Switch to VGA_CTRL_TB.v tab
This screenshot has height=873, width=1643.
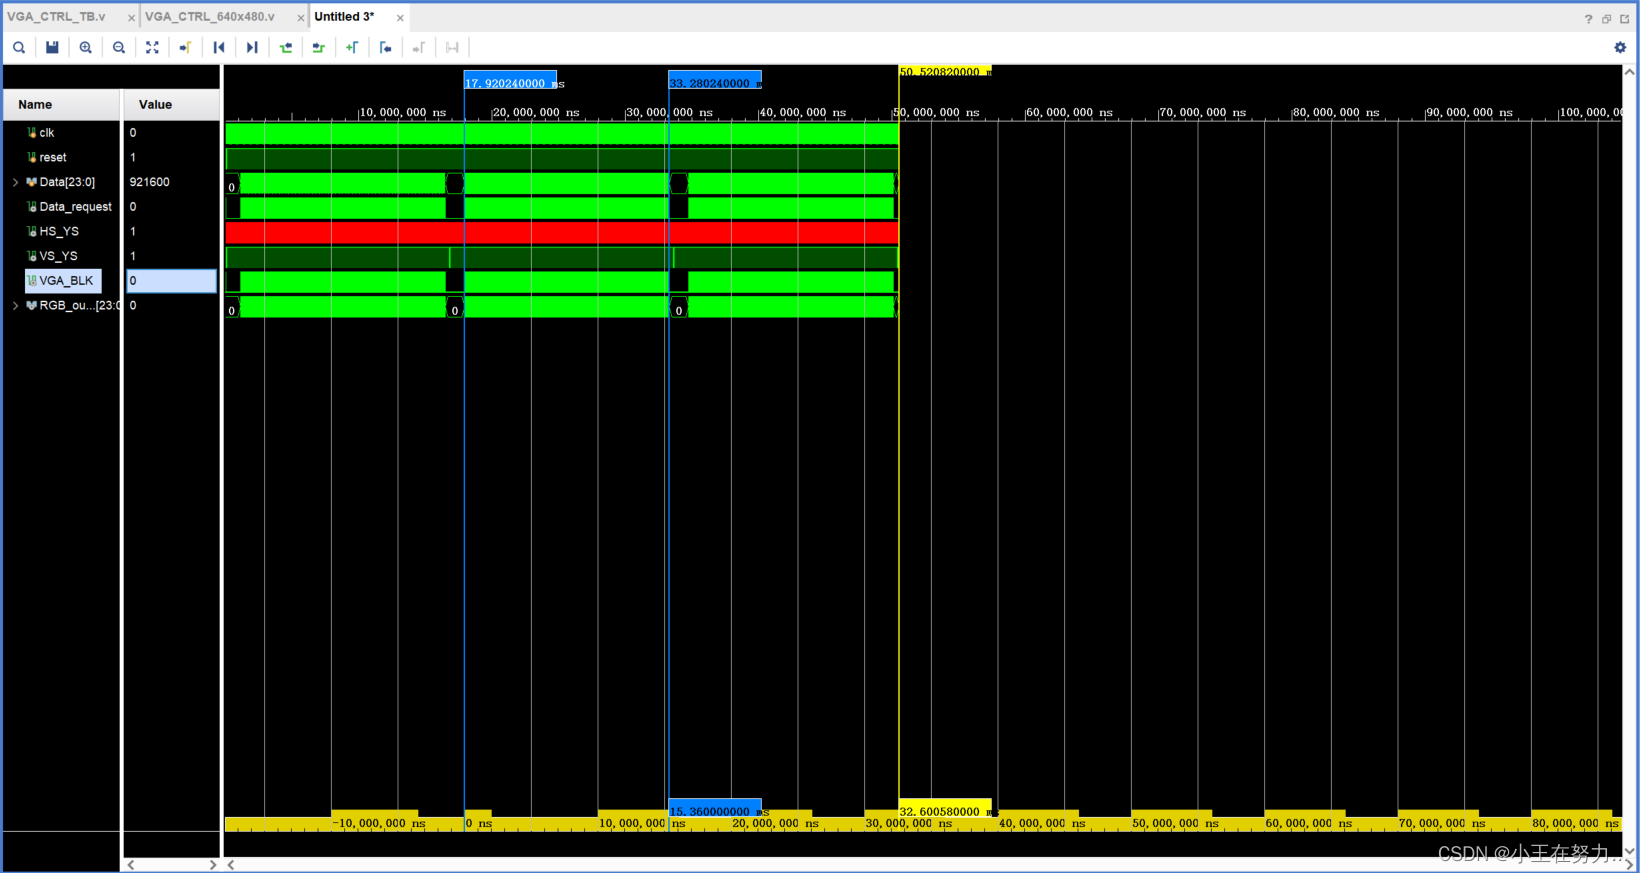pos(57,17)
